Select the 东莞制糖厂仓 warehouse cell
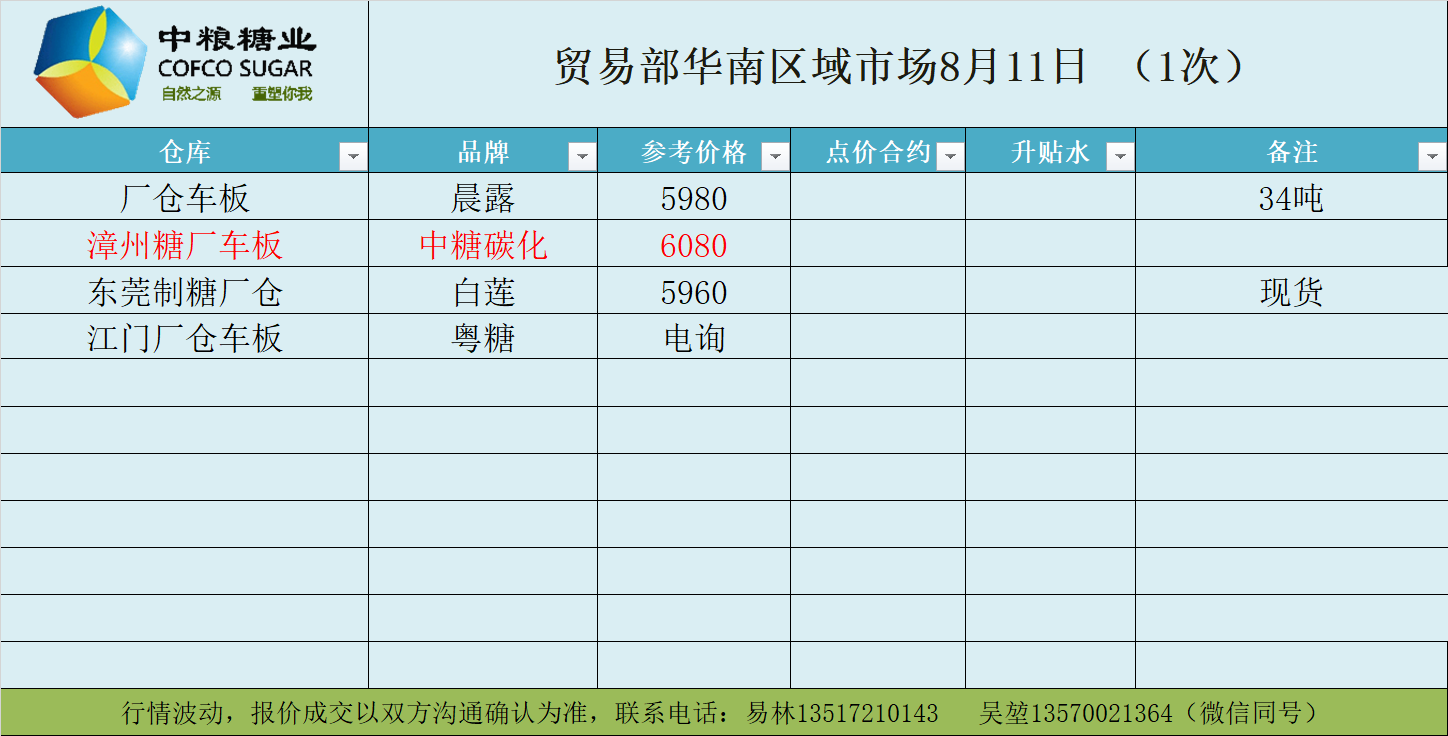 184,292
